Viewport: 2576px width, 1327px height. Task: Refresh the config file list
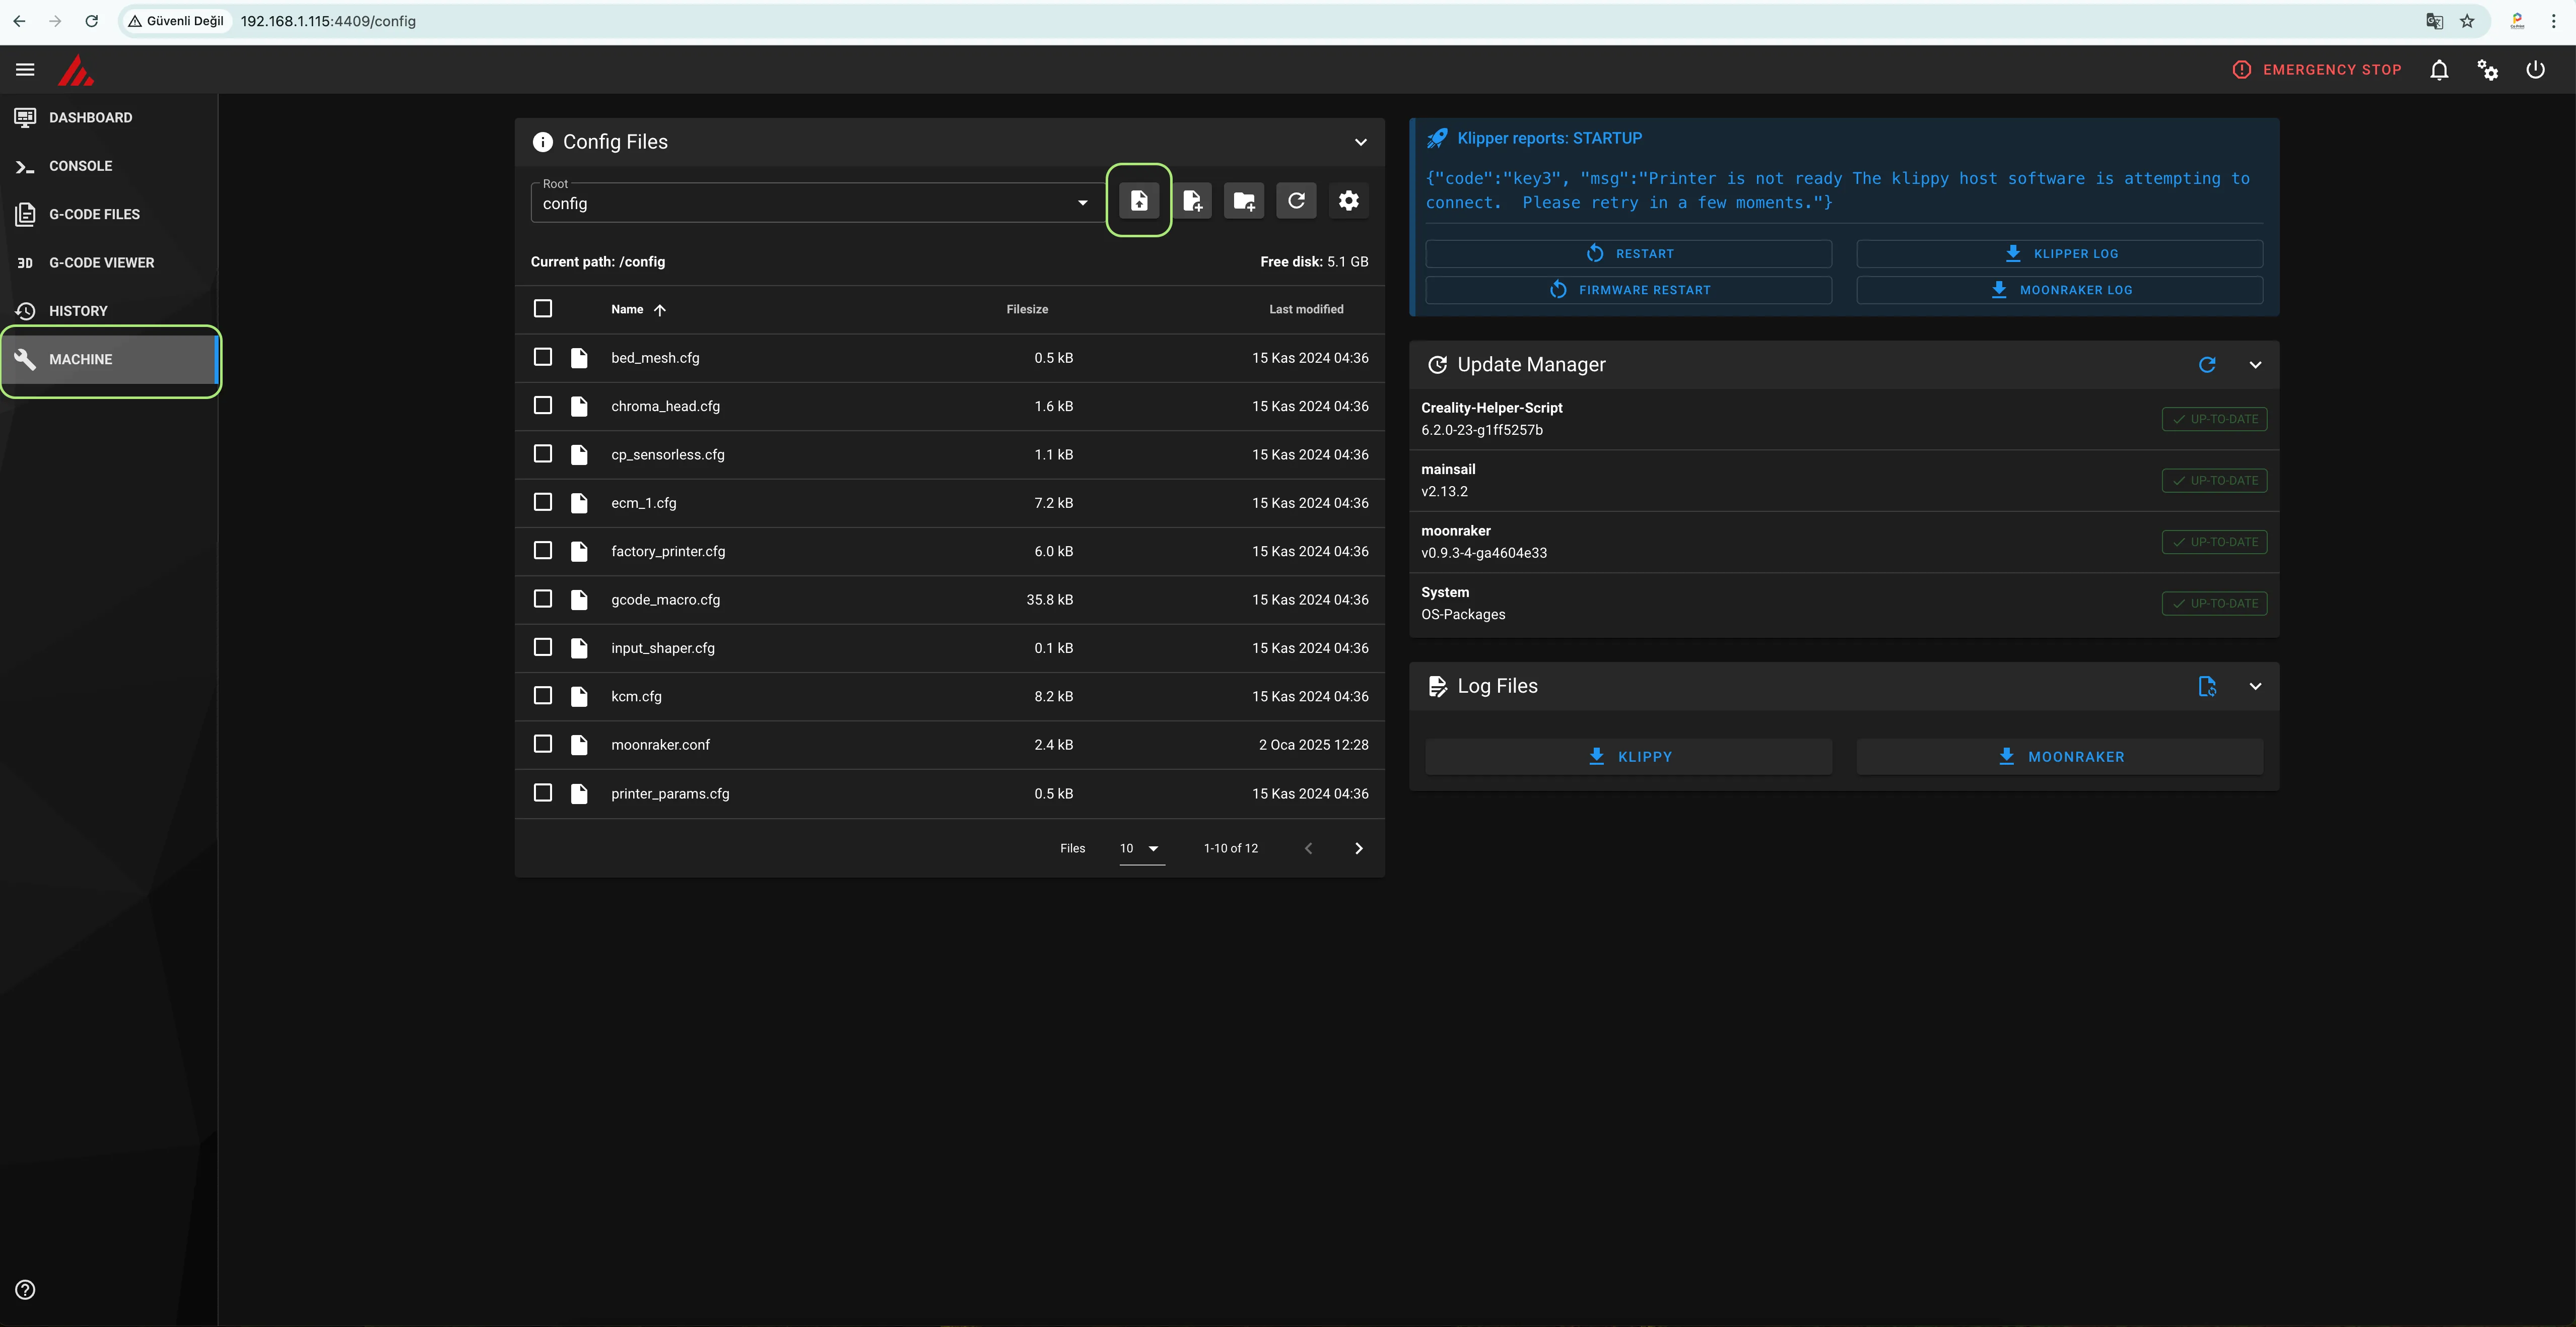(1296, 201)
